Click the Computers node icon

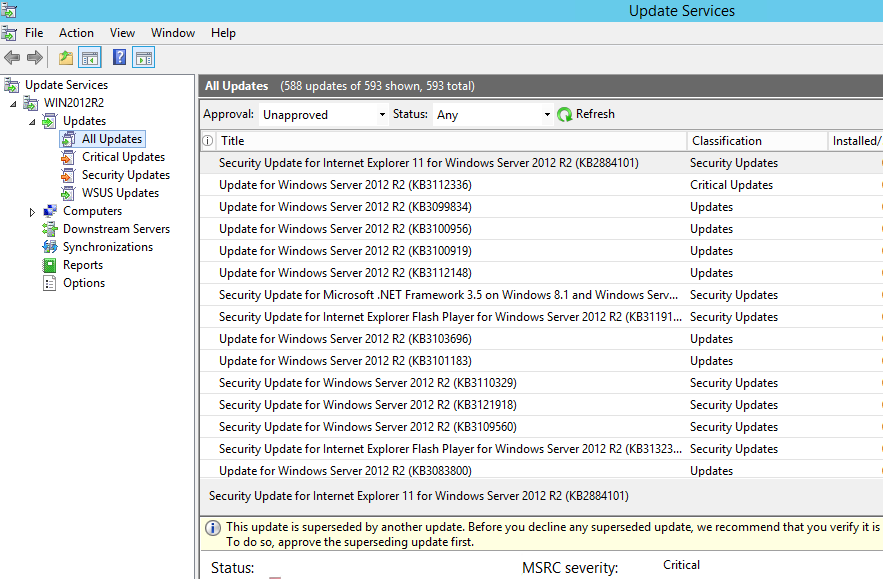(50, 211)
